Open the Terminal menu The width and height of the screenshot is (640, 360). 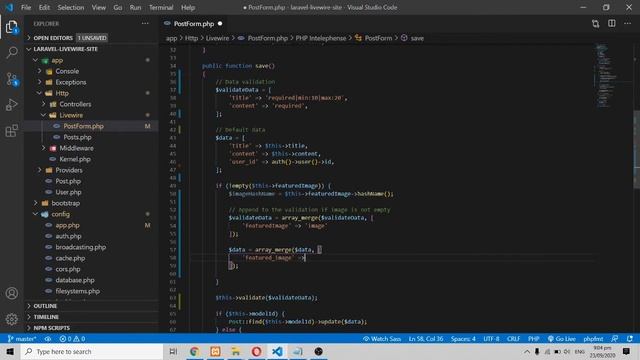tap(161, 7)
